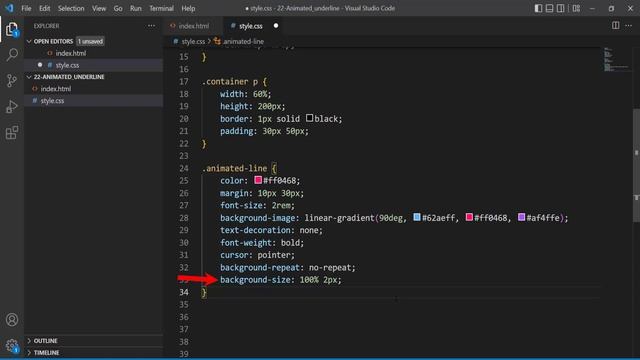Click the vertical editor scrollbar
The width and height of the screenshot is (640, 360).
[636, 165]
